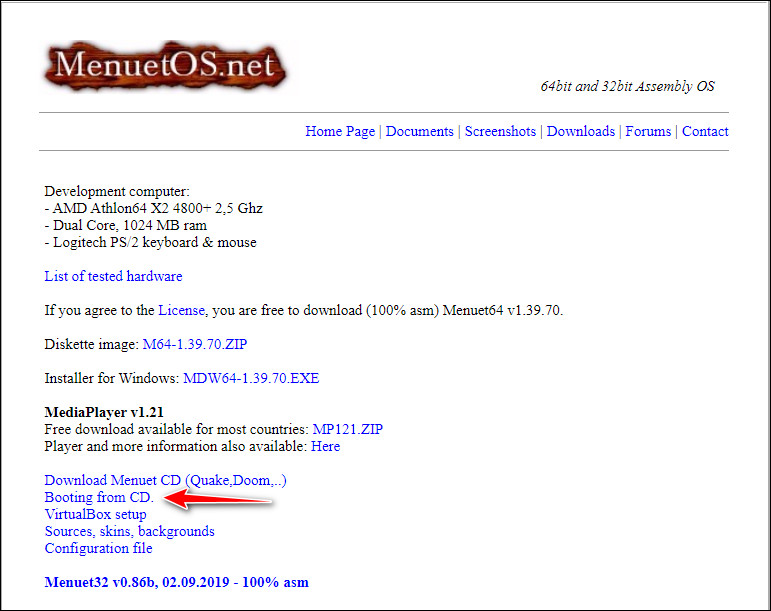The image size is (771, 611).
Task: Open the Screenshots link
Action: 500,131
